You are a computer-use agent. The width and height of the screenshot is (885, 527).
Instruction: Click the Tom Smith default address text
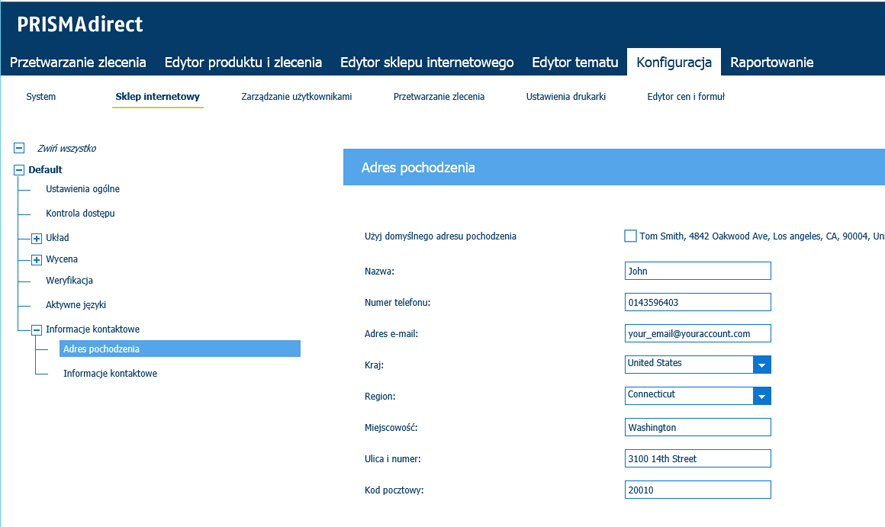762,236
